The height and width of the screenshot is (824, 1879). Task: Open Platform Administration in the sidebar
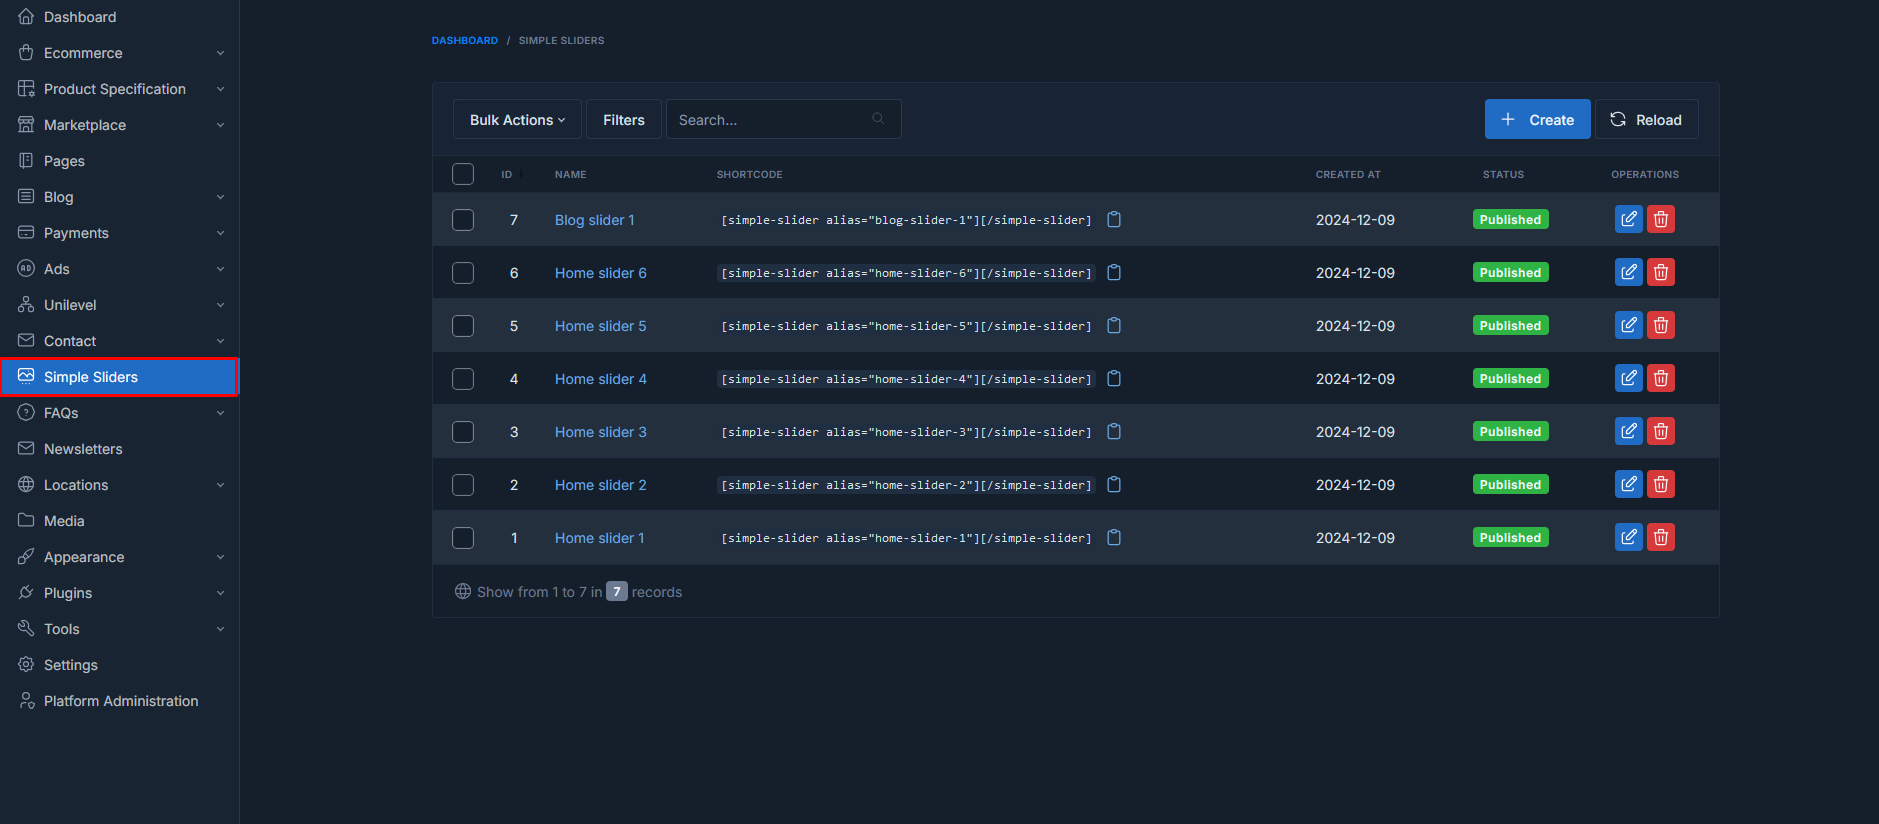[120, 701]
